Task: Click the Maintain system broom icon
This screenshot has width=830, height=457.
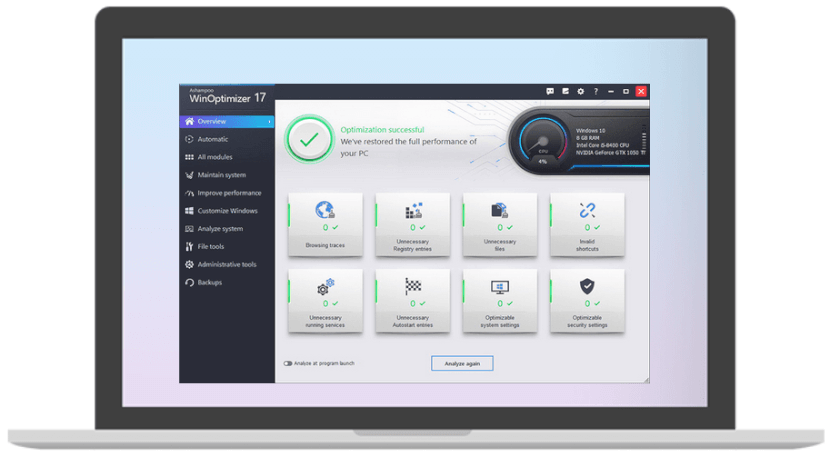Action: point(190,175)
